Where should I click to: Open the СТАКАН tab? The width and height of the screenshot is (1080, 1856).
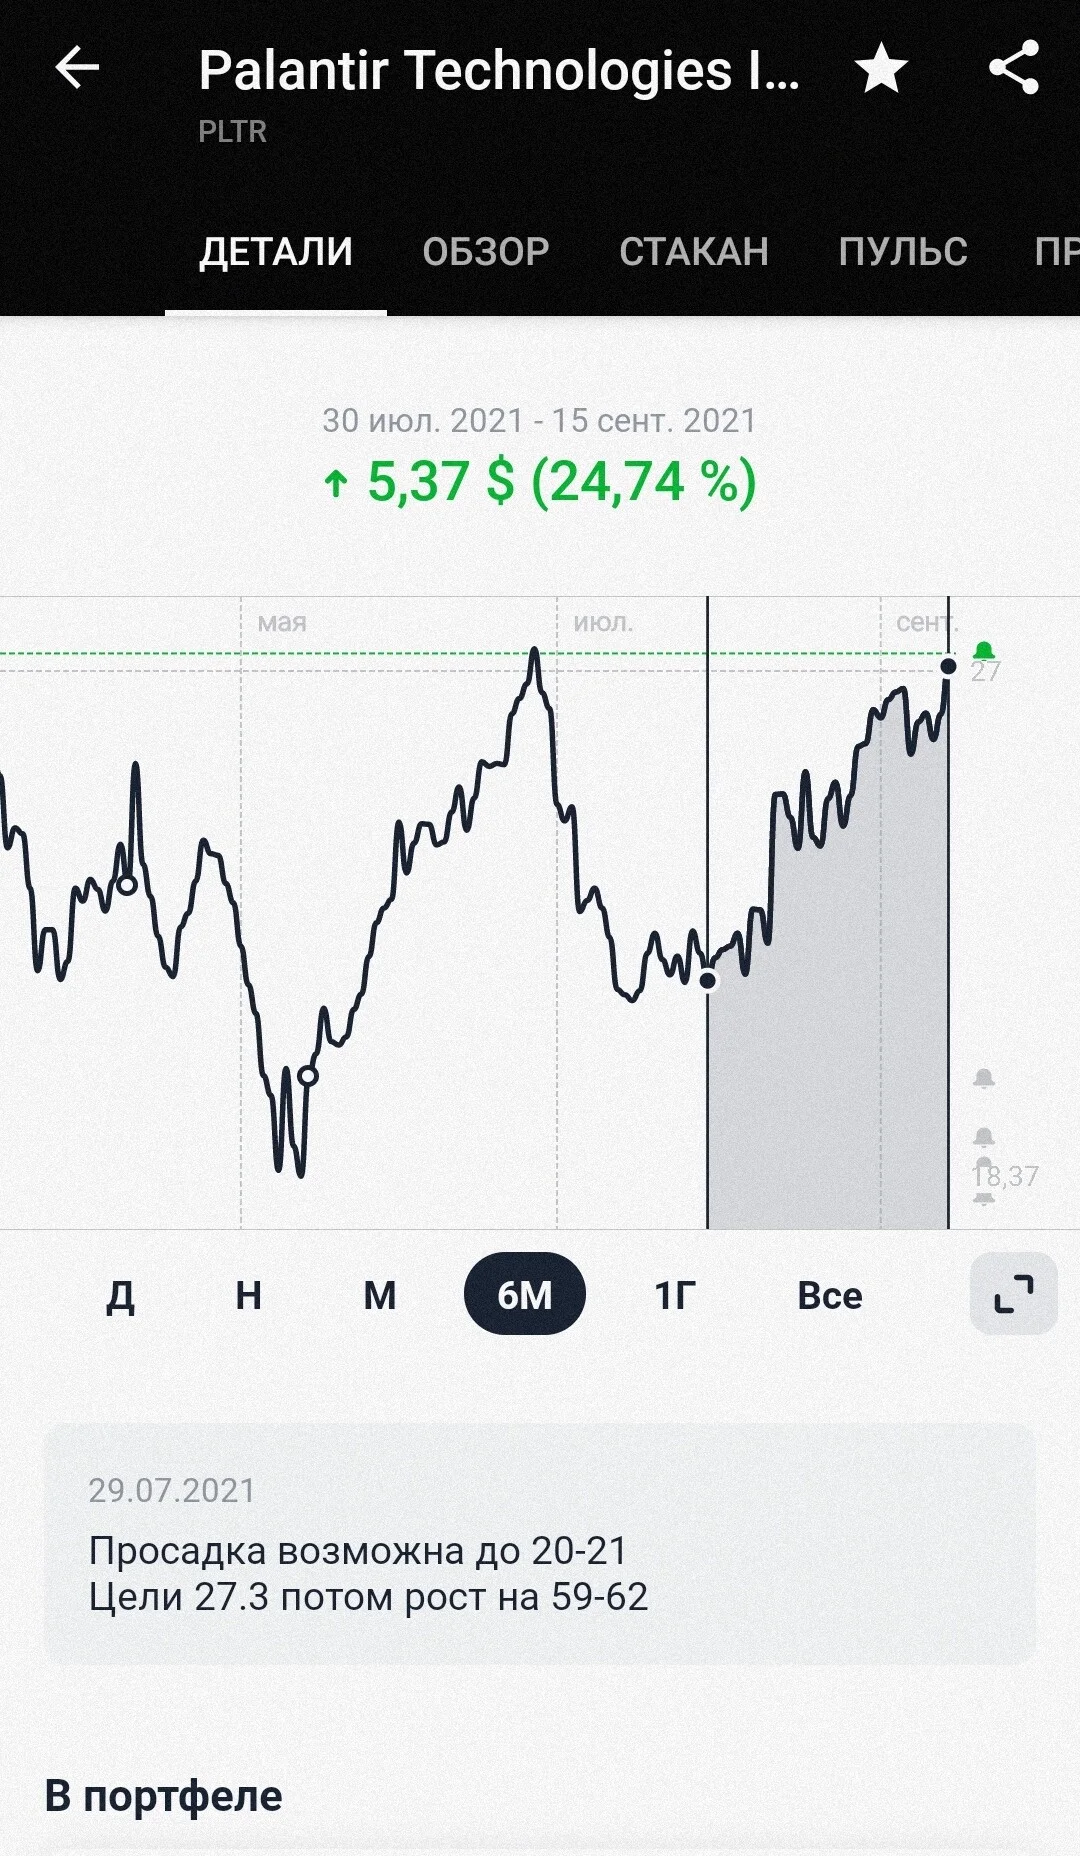(x=694, y=252)
